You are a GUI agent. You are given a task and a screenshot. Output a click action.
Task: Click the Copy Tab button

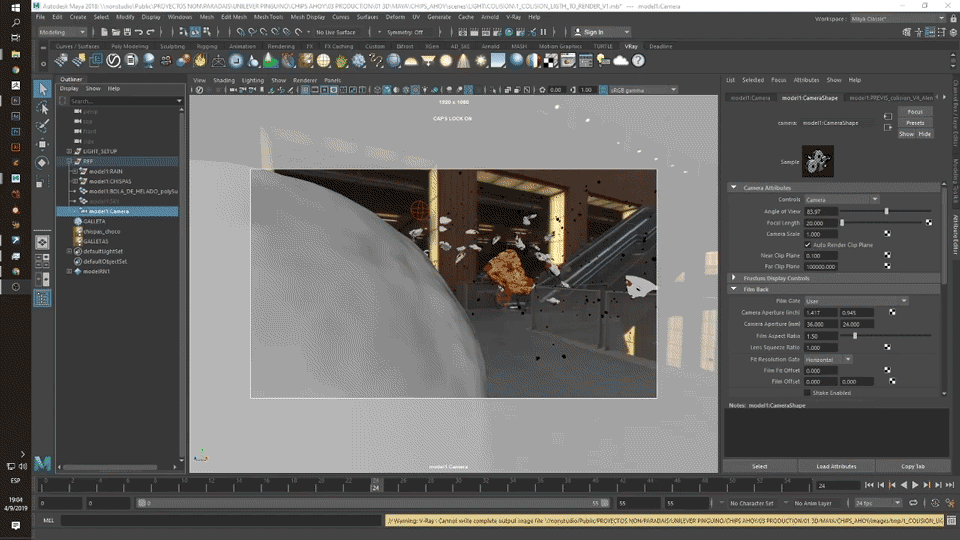913,467
